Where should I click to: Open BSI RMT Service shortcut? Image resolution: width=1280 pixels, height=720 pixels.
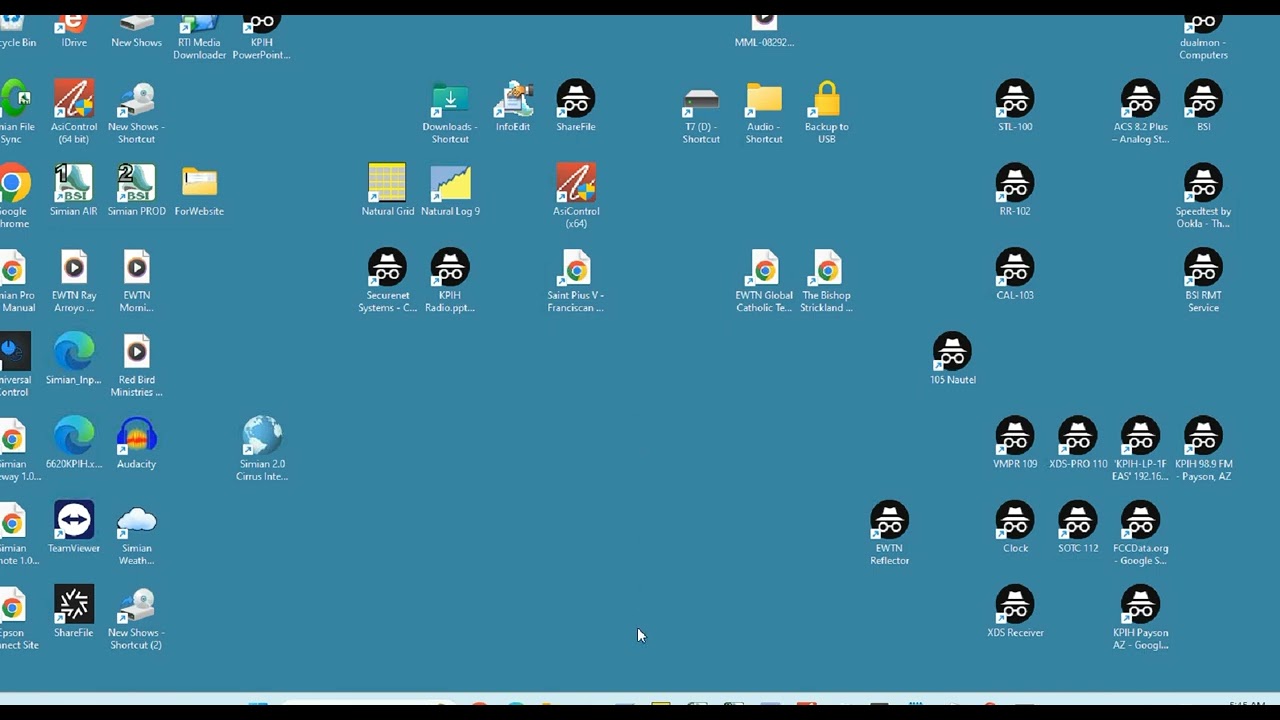1203,281
